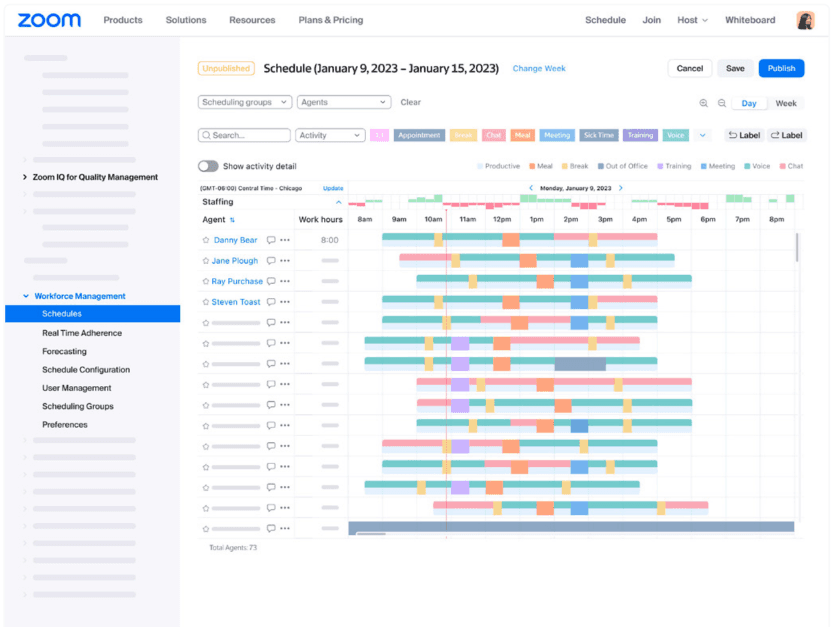The height and width of the screenshot is (627, 835).
Task: Open the user profile avatar
Action: 805,20
